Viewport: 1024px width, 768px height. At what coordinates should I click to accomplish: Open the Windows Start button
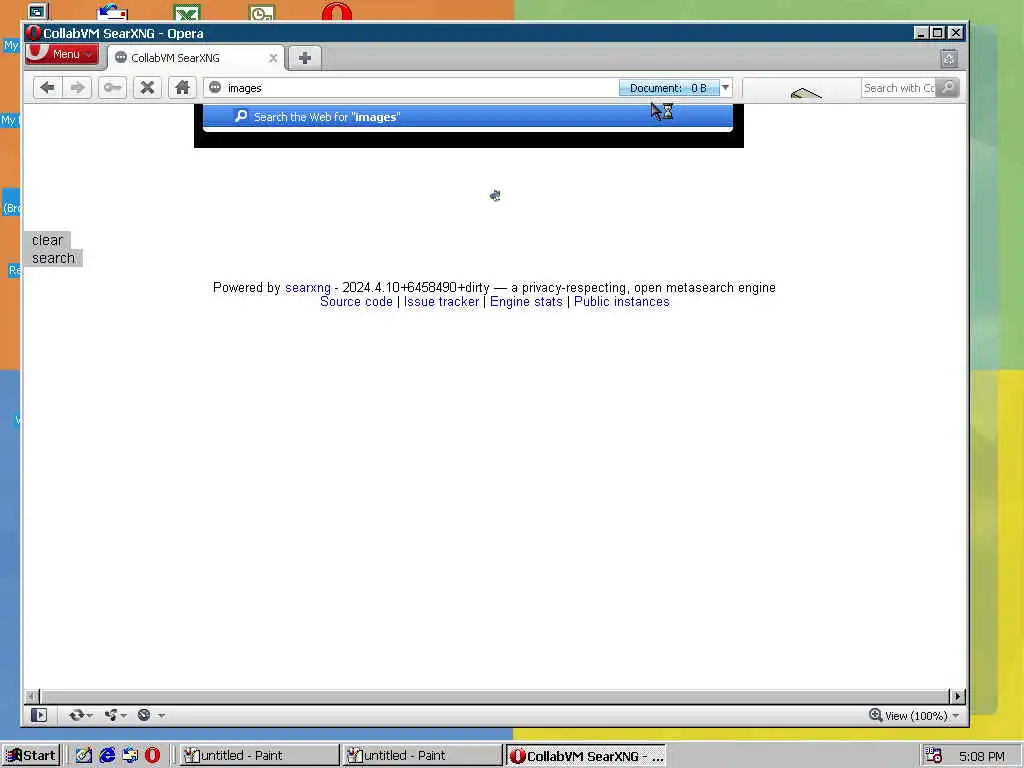[x=31, y=756]
